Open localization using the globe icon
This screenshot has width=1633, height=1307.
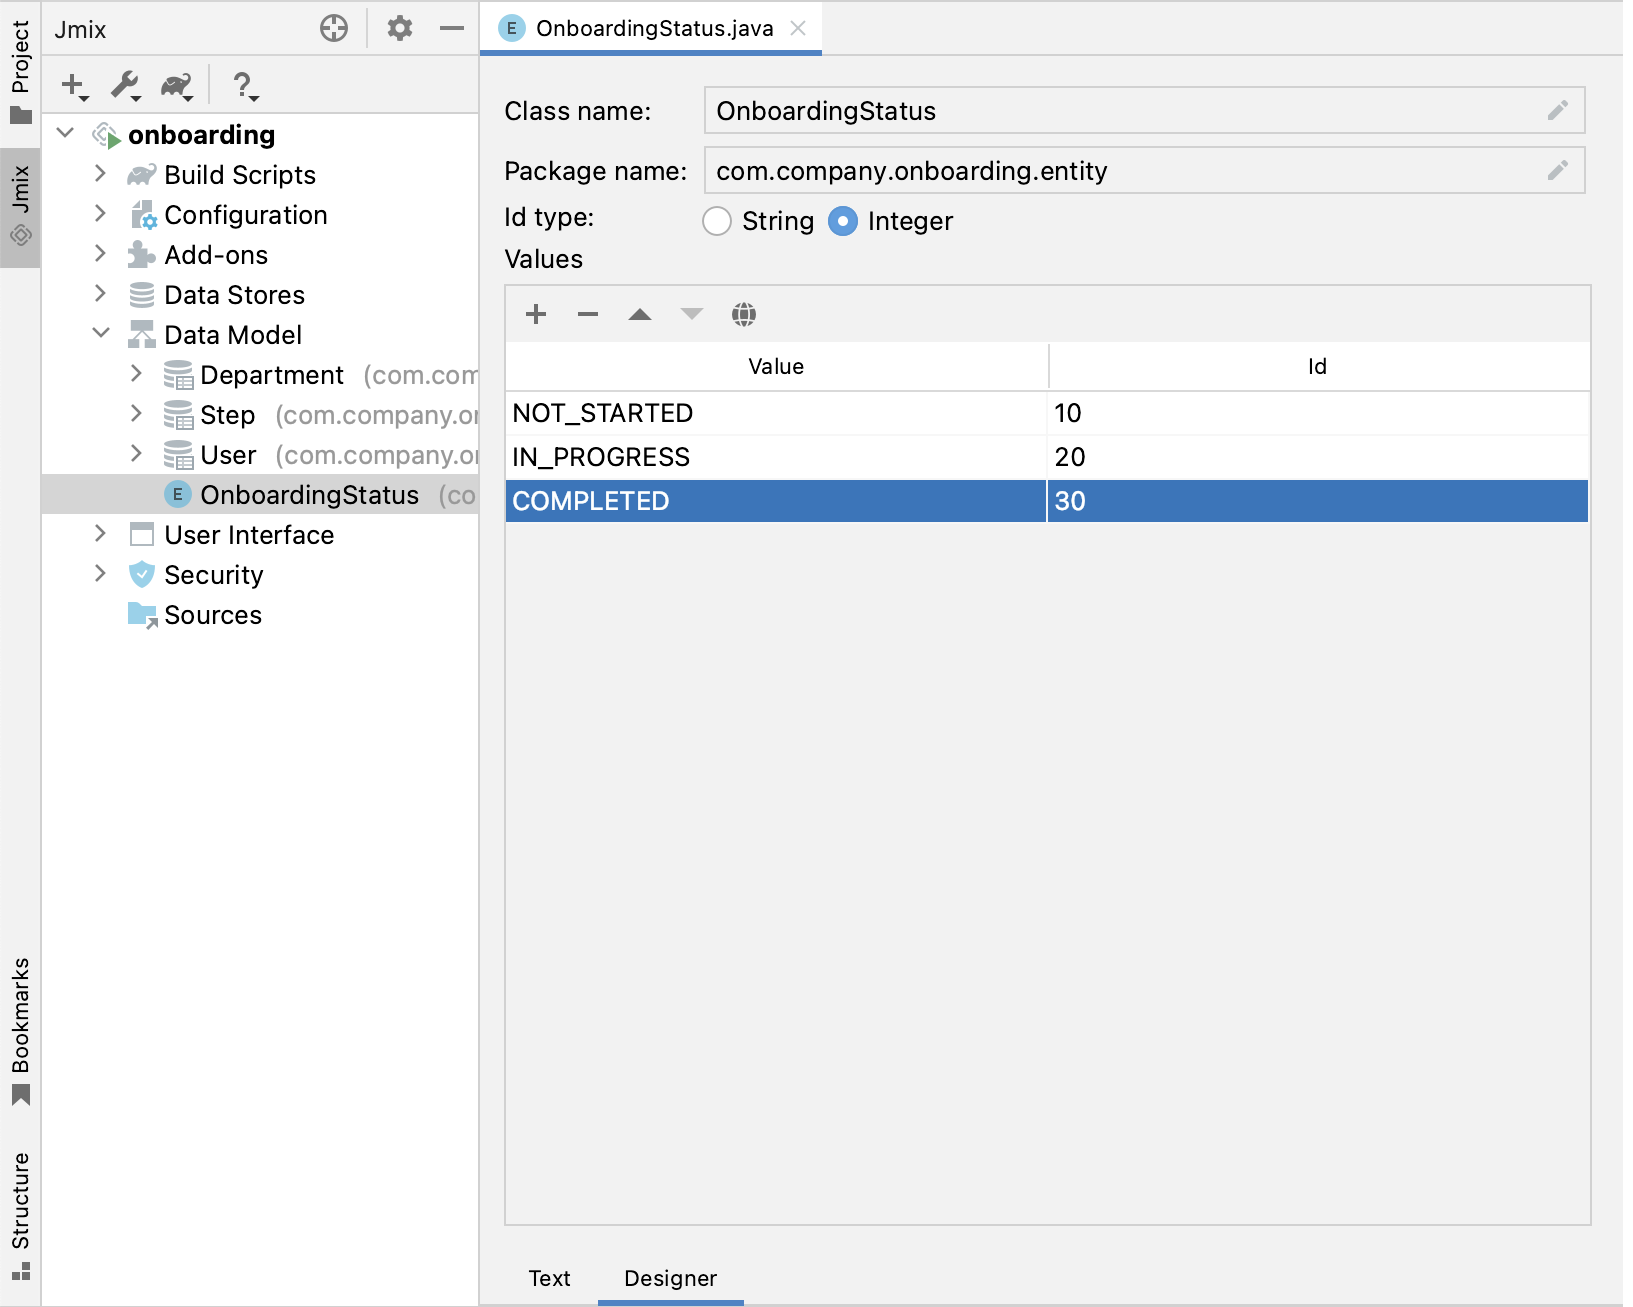point(744,314)
